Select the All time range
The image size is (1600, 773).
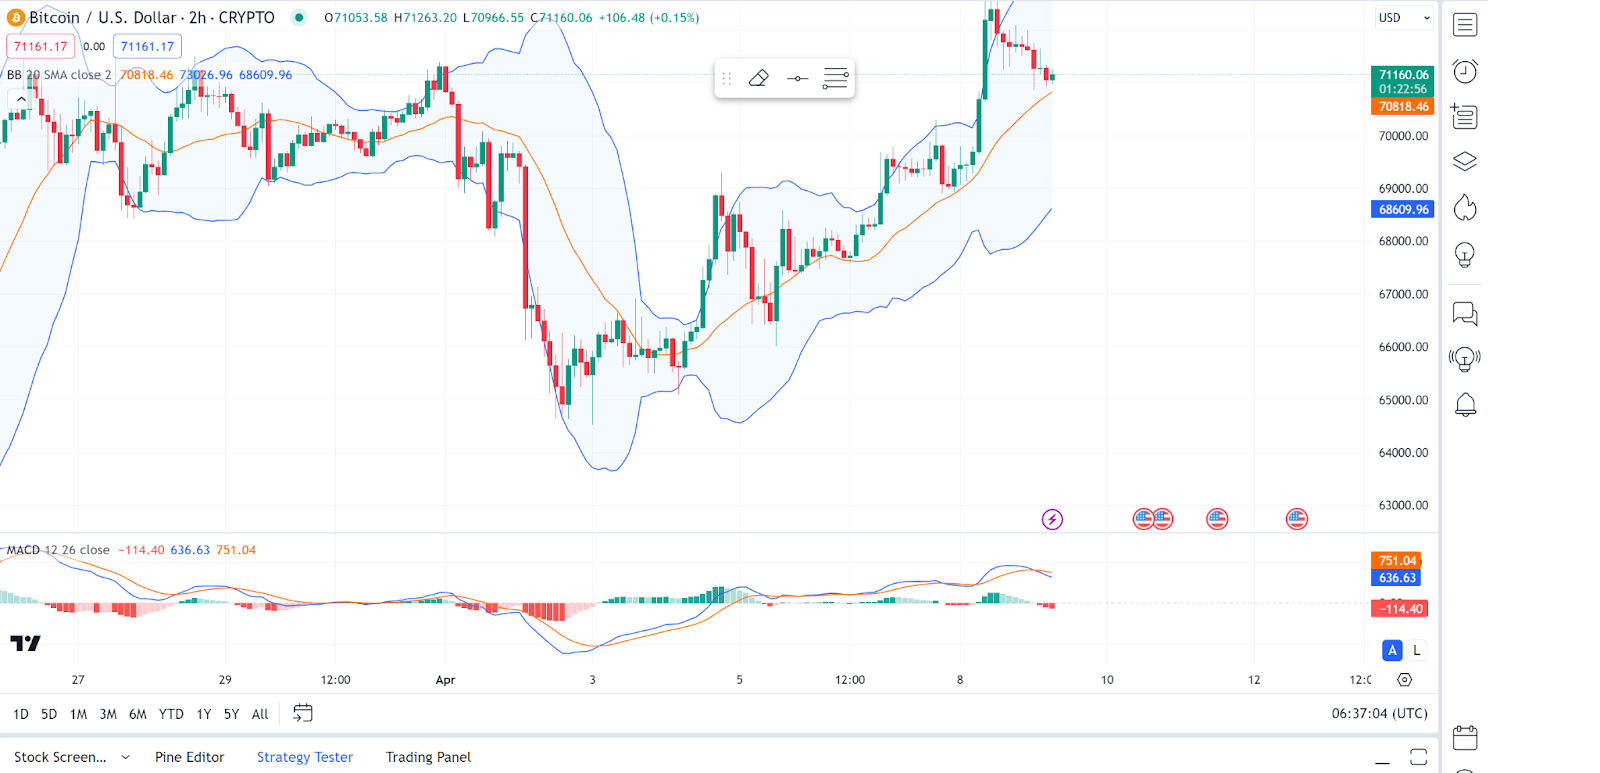(260, 714)
